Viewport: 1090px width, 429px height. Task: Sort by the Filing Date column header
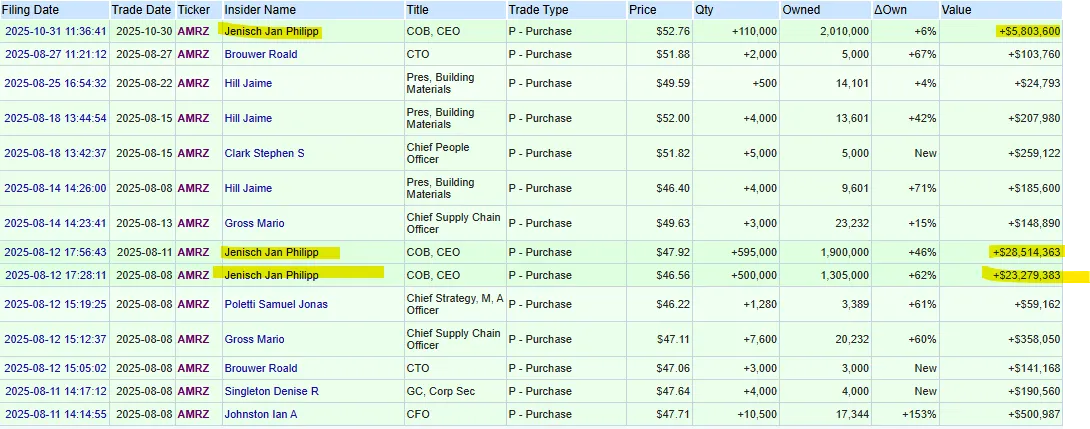[x=31, y=10]
